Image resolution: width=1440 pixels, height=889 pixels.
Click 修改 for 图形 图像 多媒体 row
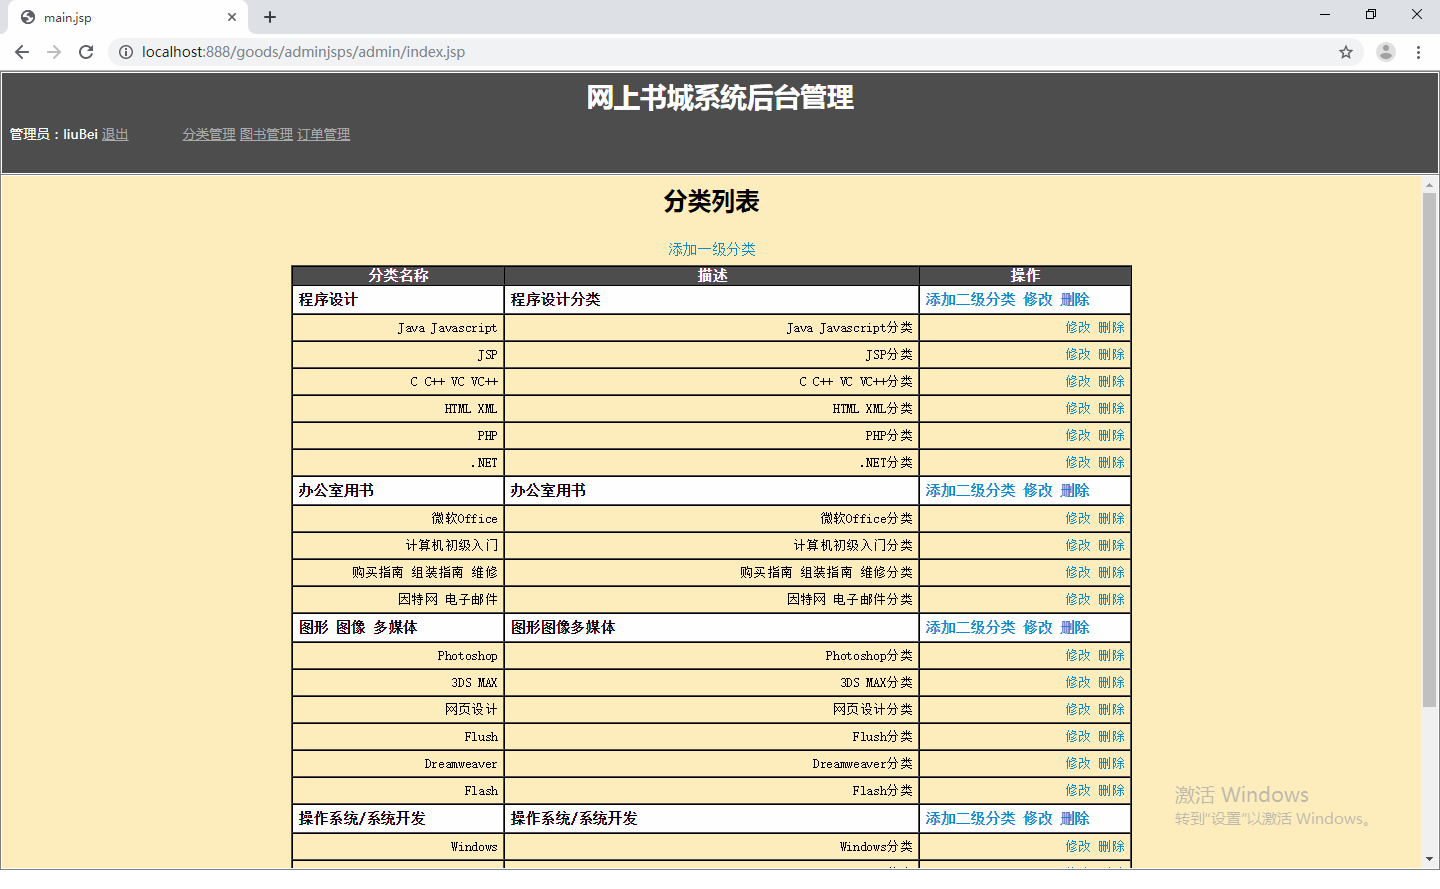[1038, 627]
